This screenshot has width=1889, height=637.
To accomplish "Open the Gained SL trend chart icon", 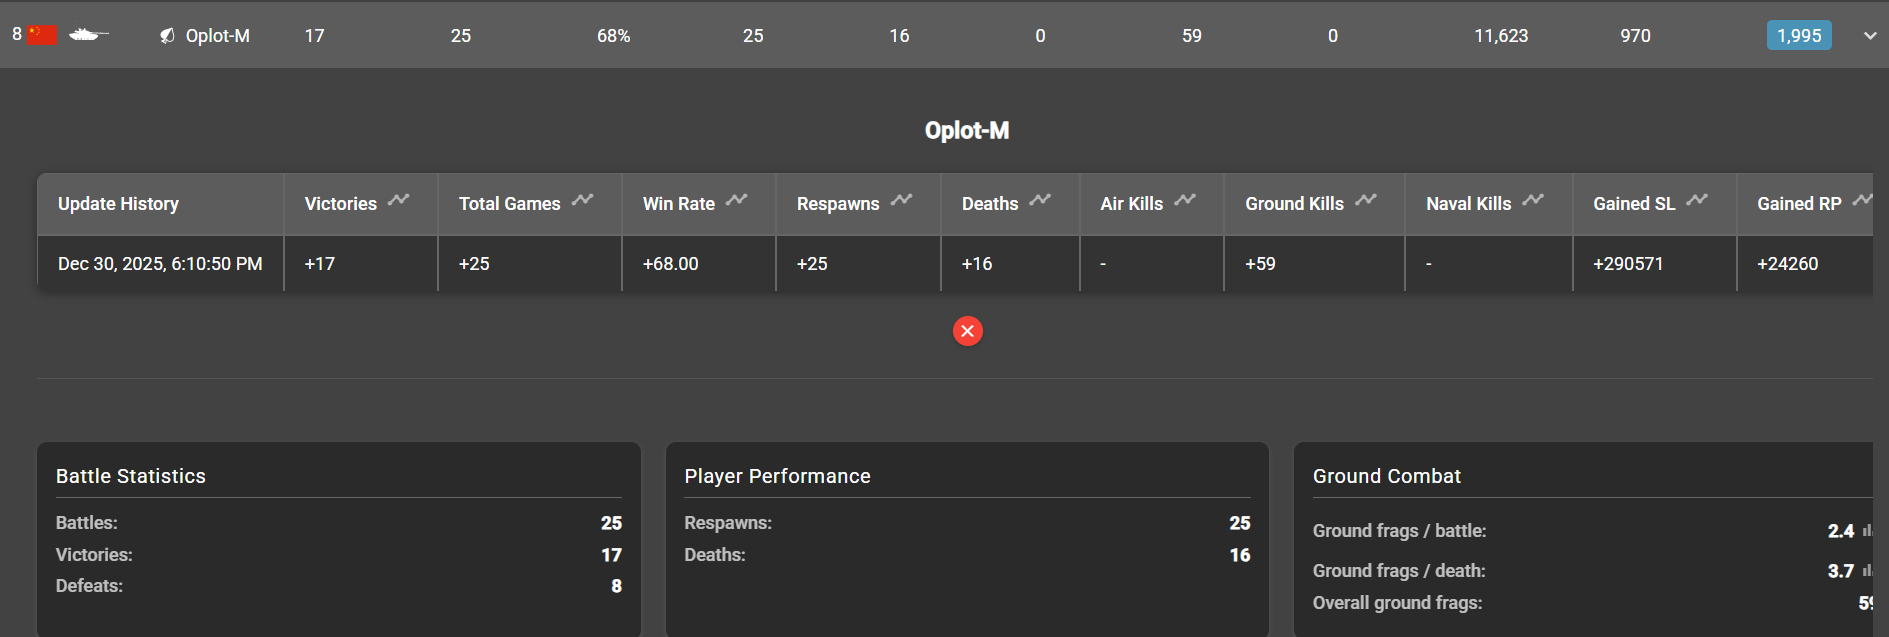I will point(1697,200).
